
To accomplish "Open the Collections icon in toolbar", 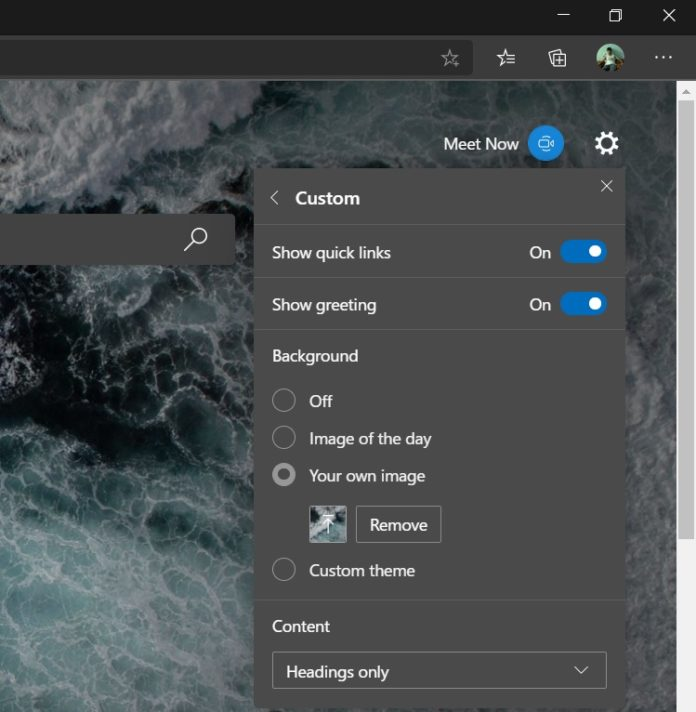I will coord(558,58).
